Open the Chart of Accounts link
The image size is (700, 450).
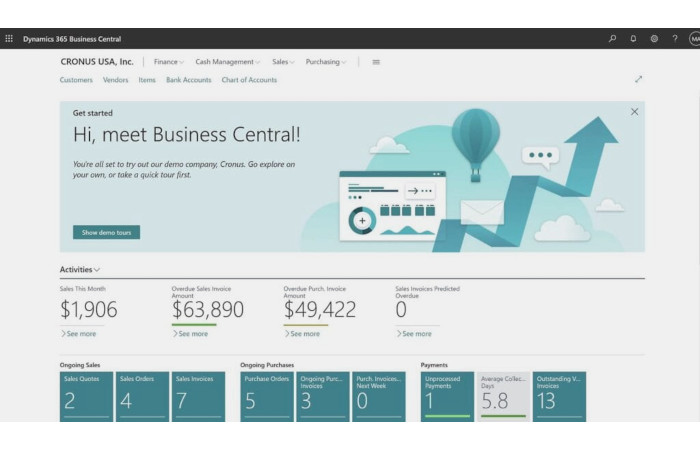tap(249, 80)
